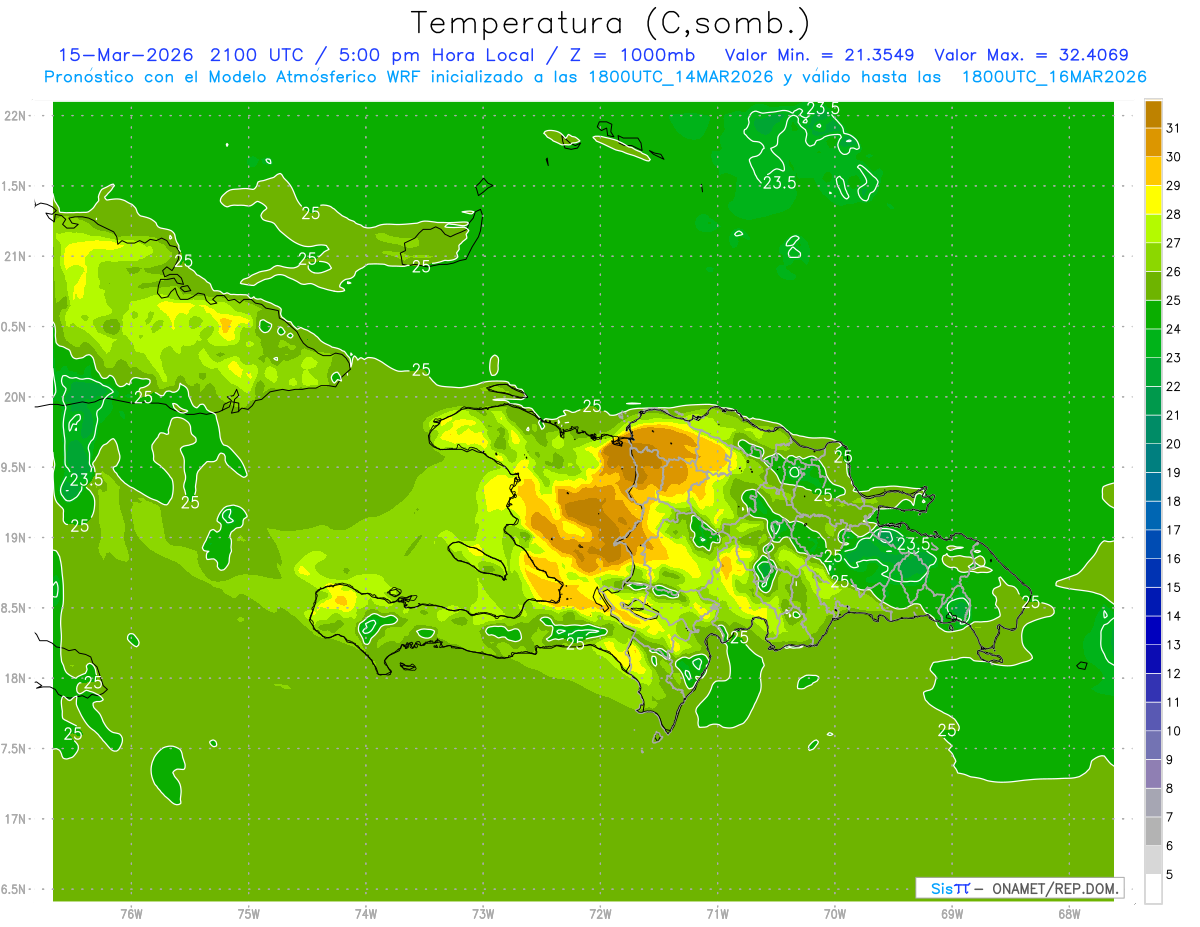Click the valid-until time "1800UTC_16MAR2026"
The width and height of the screenshot is (1200, 927).
[1054, 77]
